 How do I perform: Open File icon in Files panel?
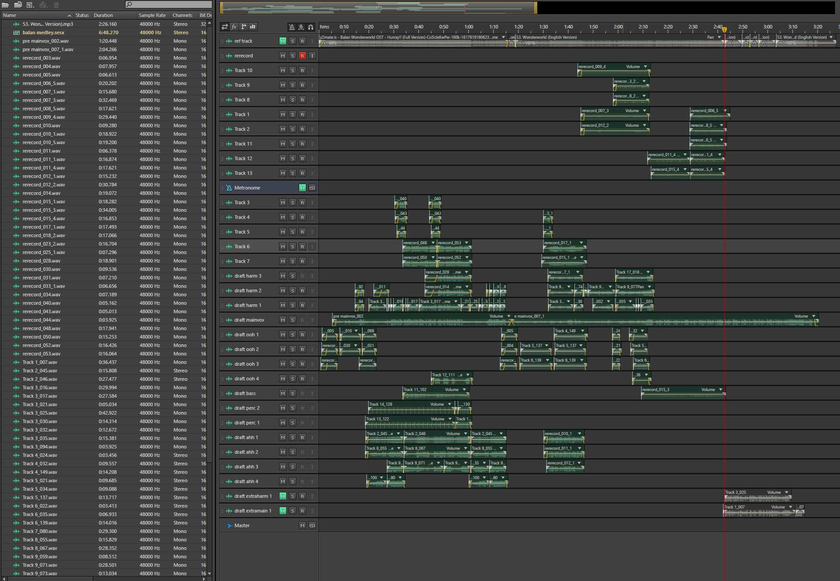[x=5, y=4]
